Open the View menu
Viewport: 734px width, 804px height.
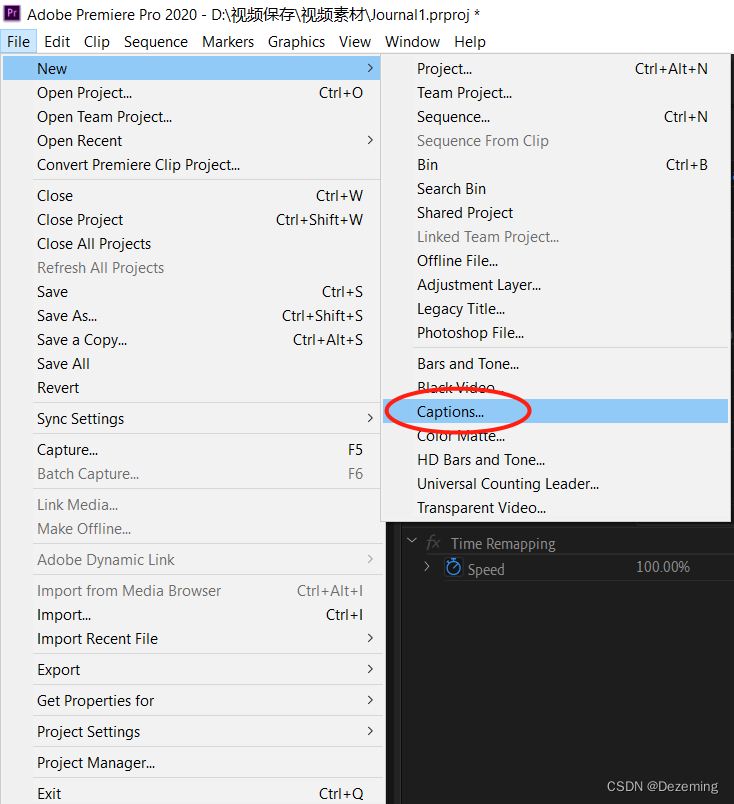(354, 42)
